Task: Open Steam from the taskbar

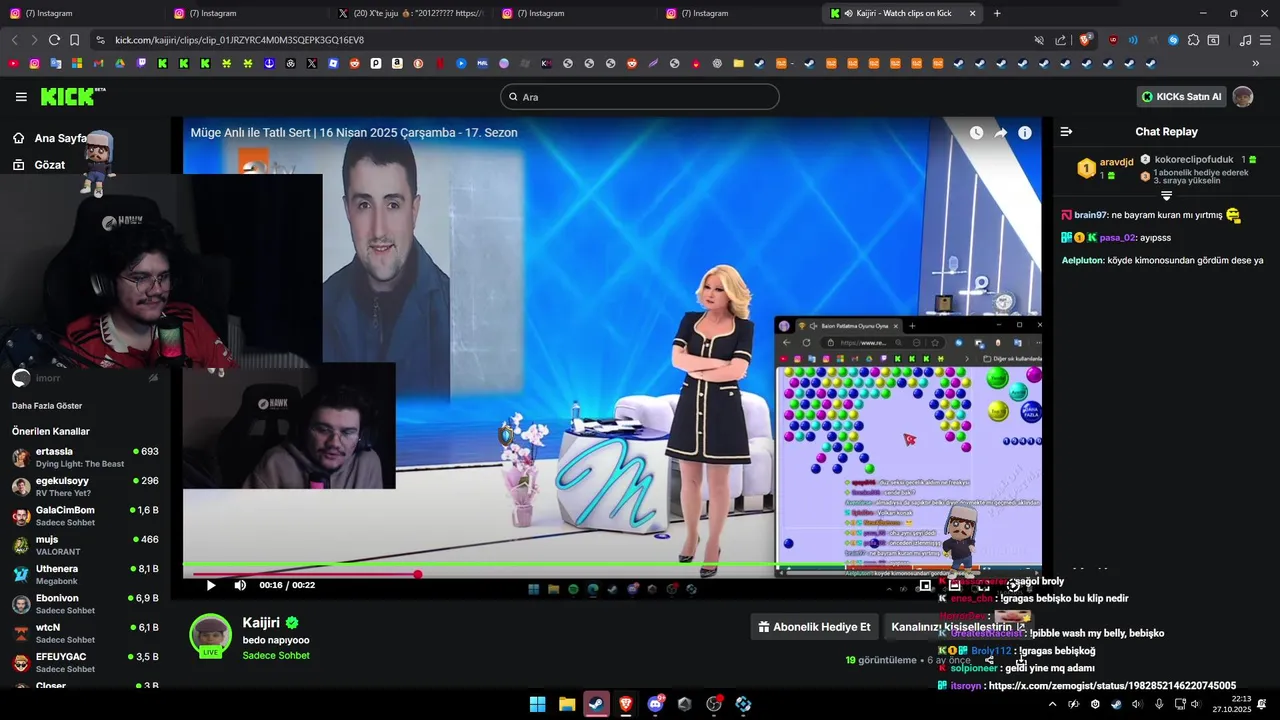Action: coord(596,704)
